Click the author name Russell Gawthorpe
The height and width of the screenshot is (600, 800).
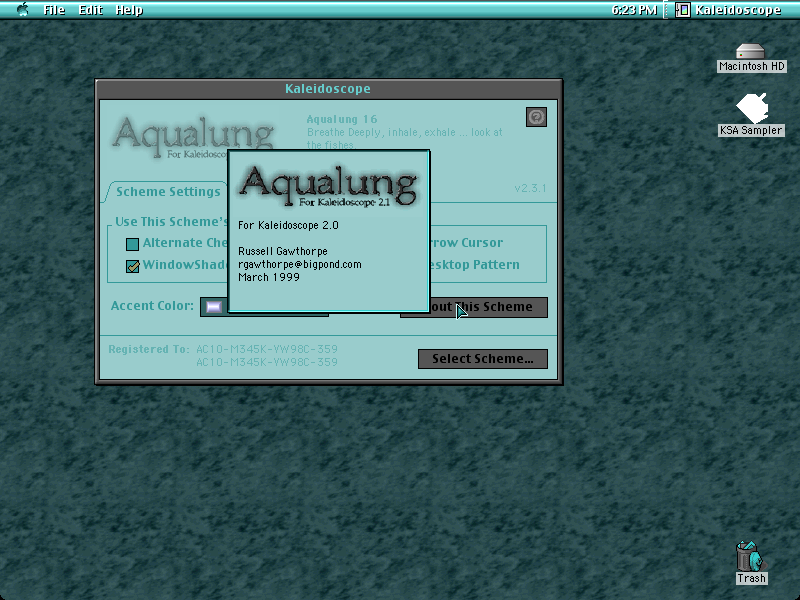[x=283, y=251]
